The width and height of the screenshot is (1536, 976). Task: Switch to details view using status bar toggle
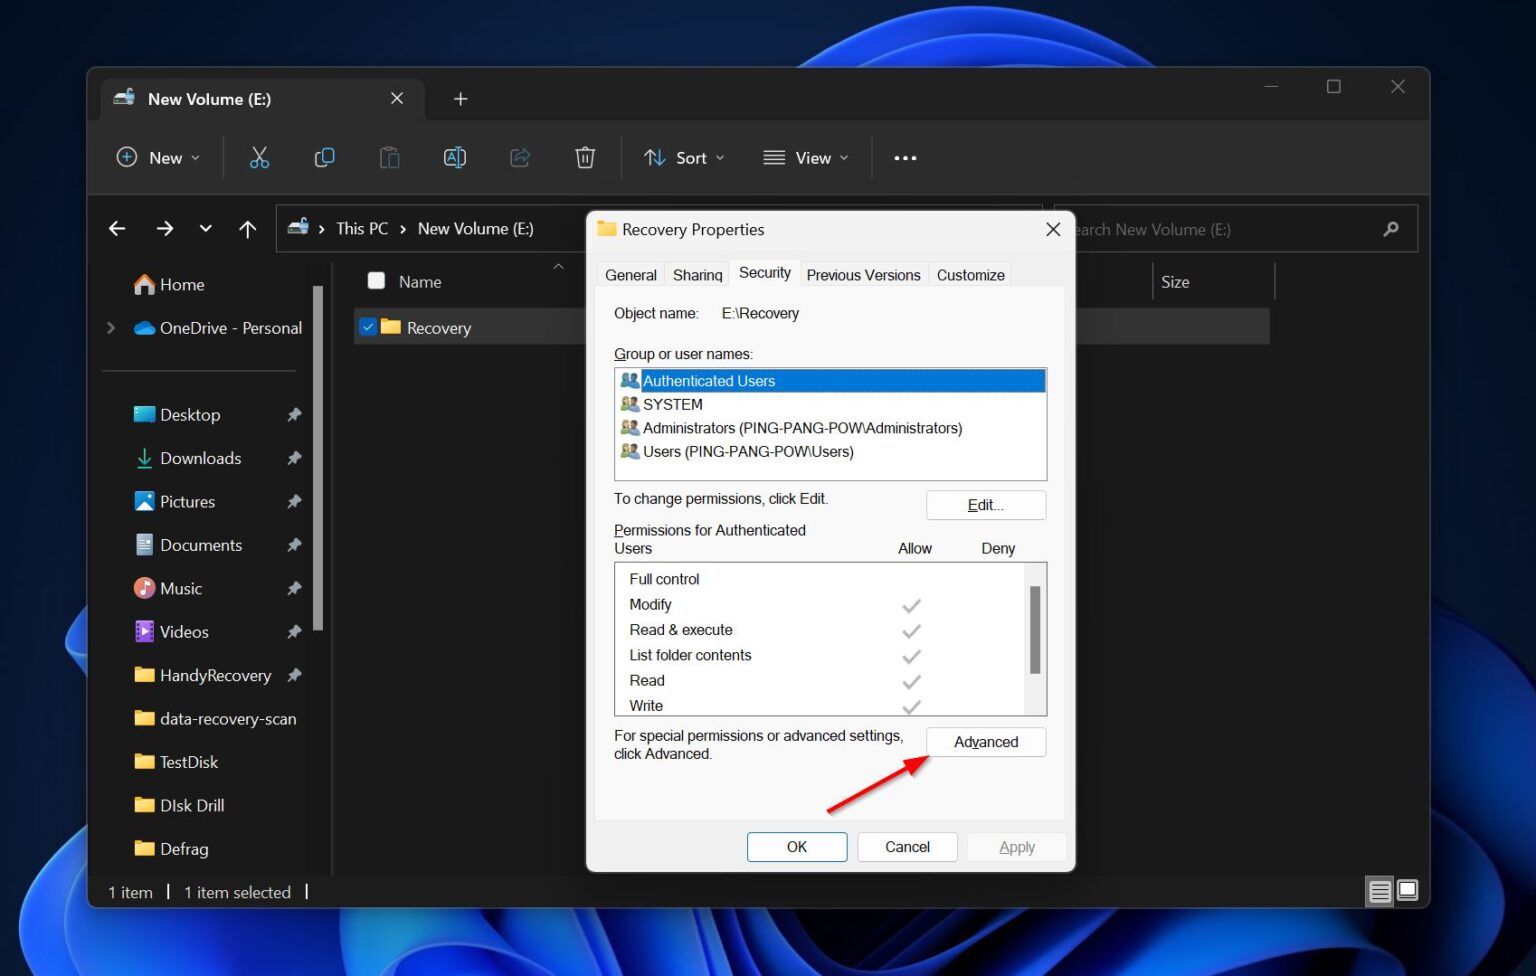(x=1380, y=890)
